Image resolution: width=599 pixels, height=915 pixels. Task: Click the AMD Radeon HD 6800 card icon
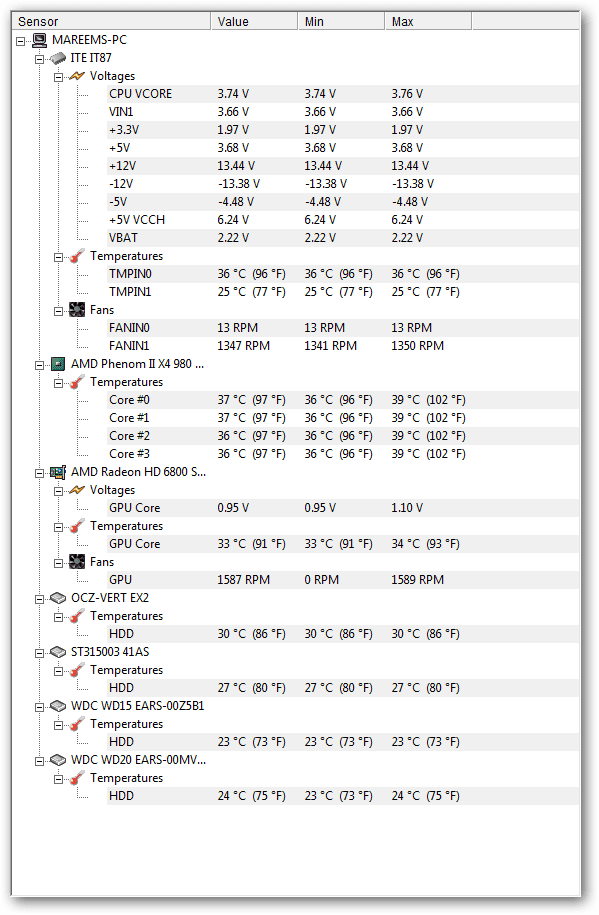(58, 472)
